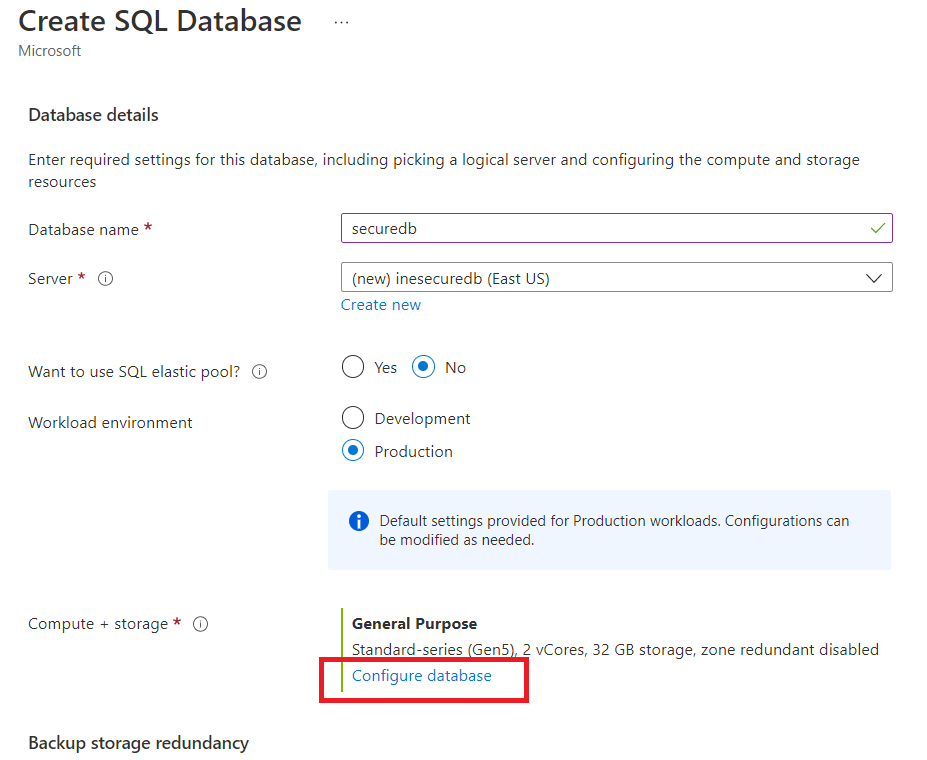Expand the Server dropdown chevron arrow
Viewport: 927px width, 760px height.
pos(873,278)
